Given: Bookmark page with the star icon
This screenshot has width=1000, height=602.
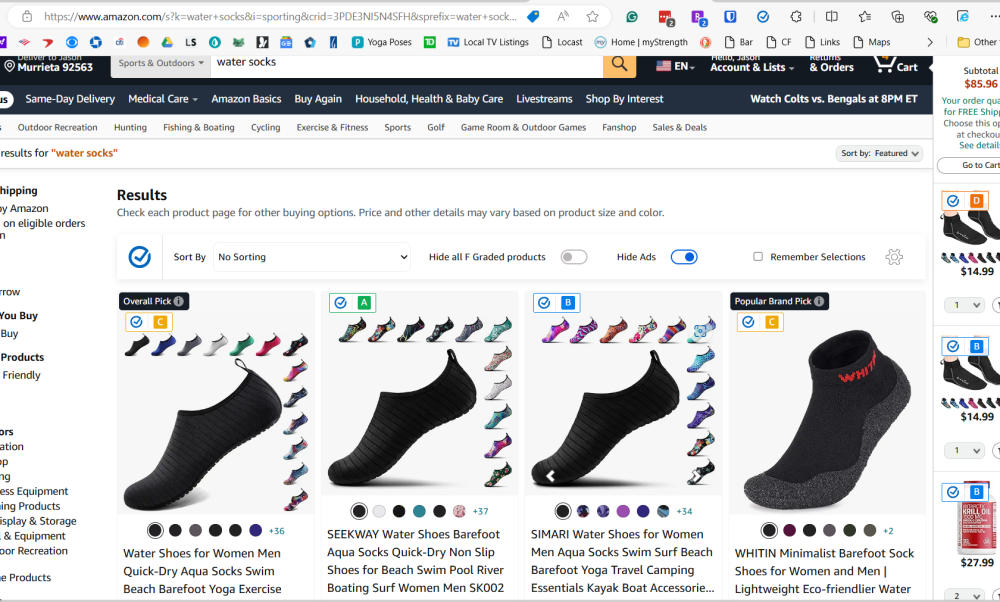Looking at the screenshot, I should pyautogui.click(x=592, y=16).
